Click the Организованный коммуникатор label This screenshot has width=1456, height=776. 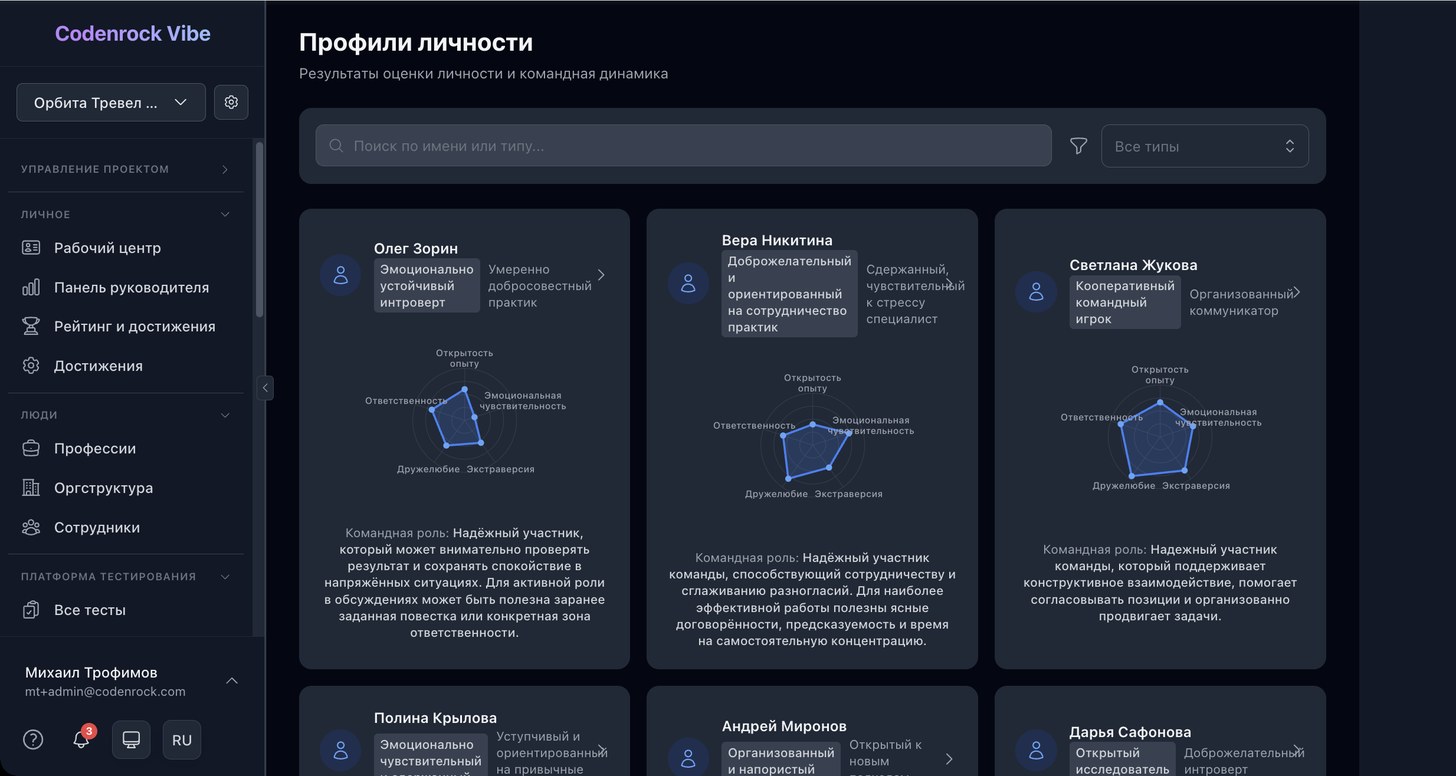1241,302
